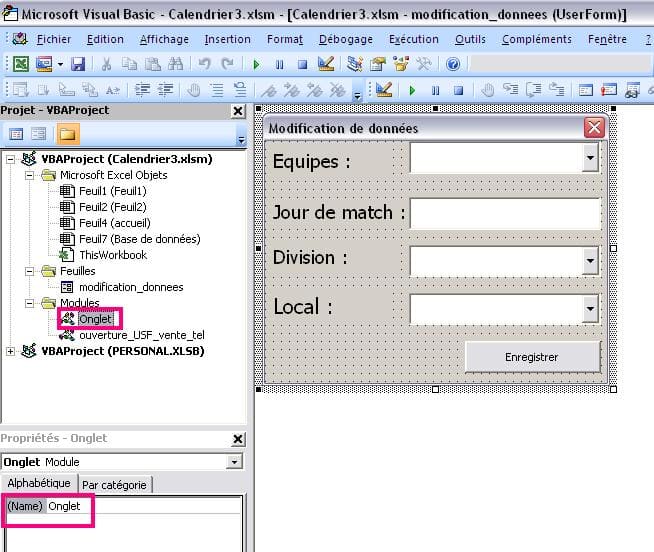The width and height of the screenshot is (654, 552).
Task: Open Find with the binoculars icon
Action: pos(176,64)
